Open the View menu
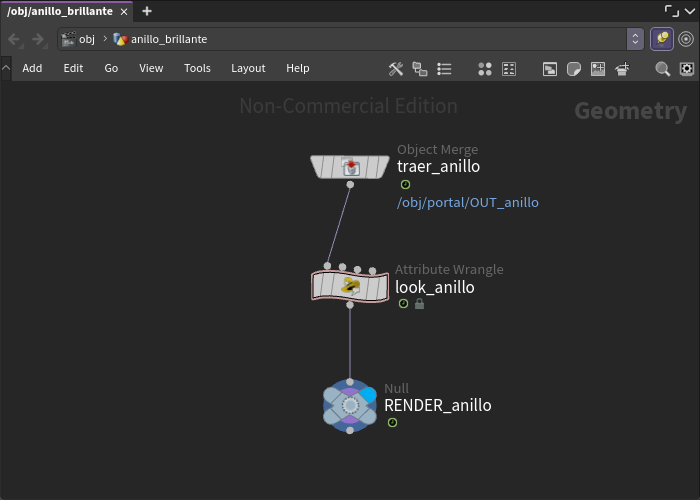 click(151, 68)
